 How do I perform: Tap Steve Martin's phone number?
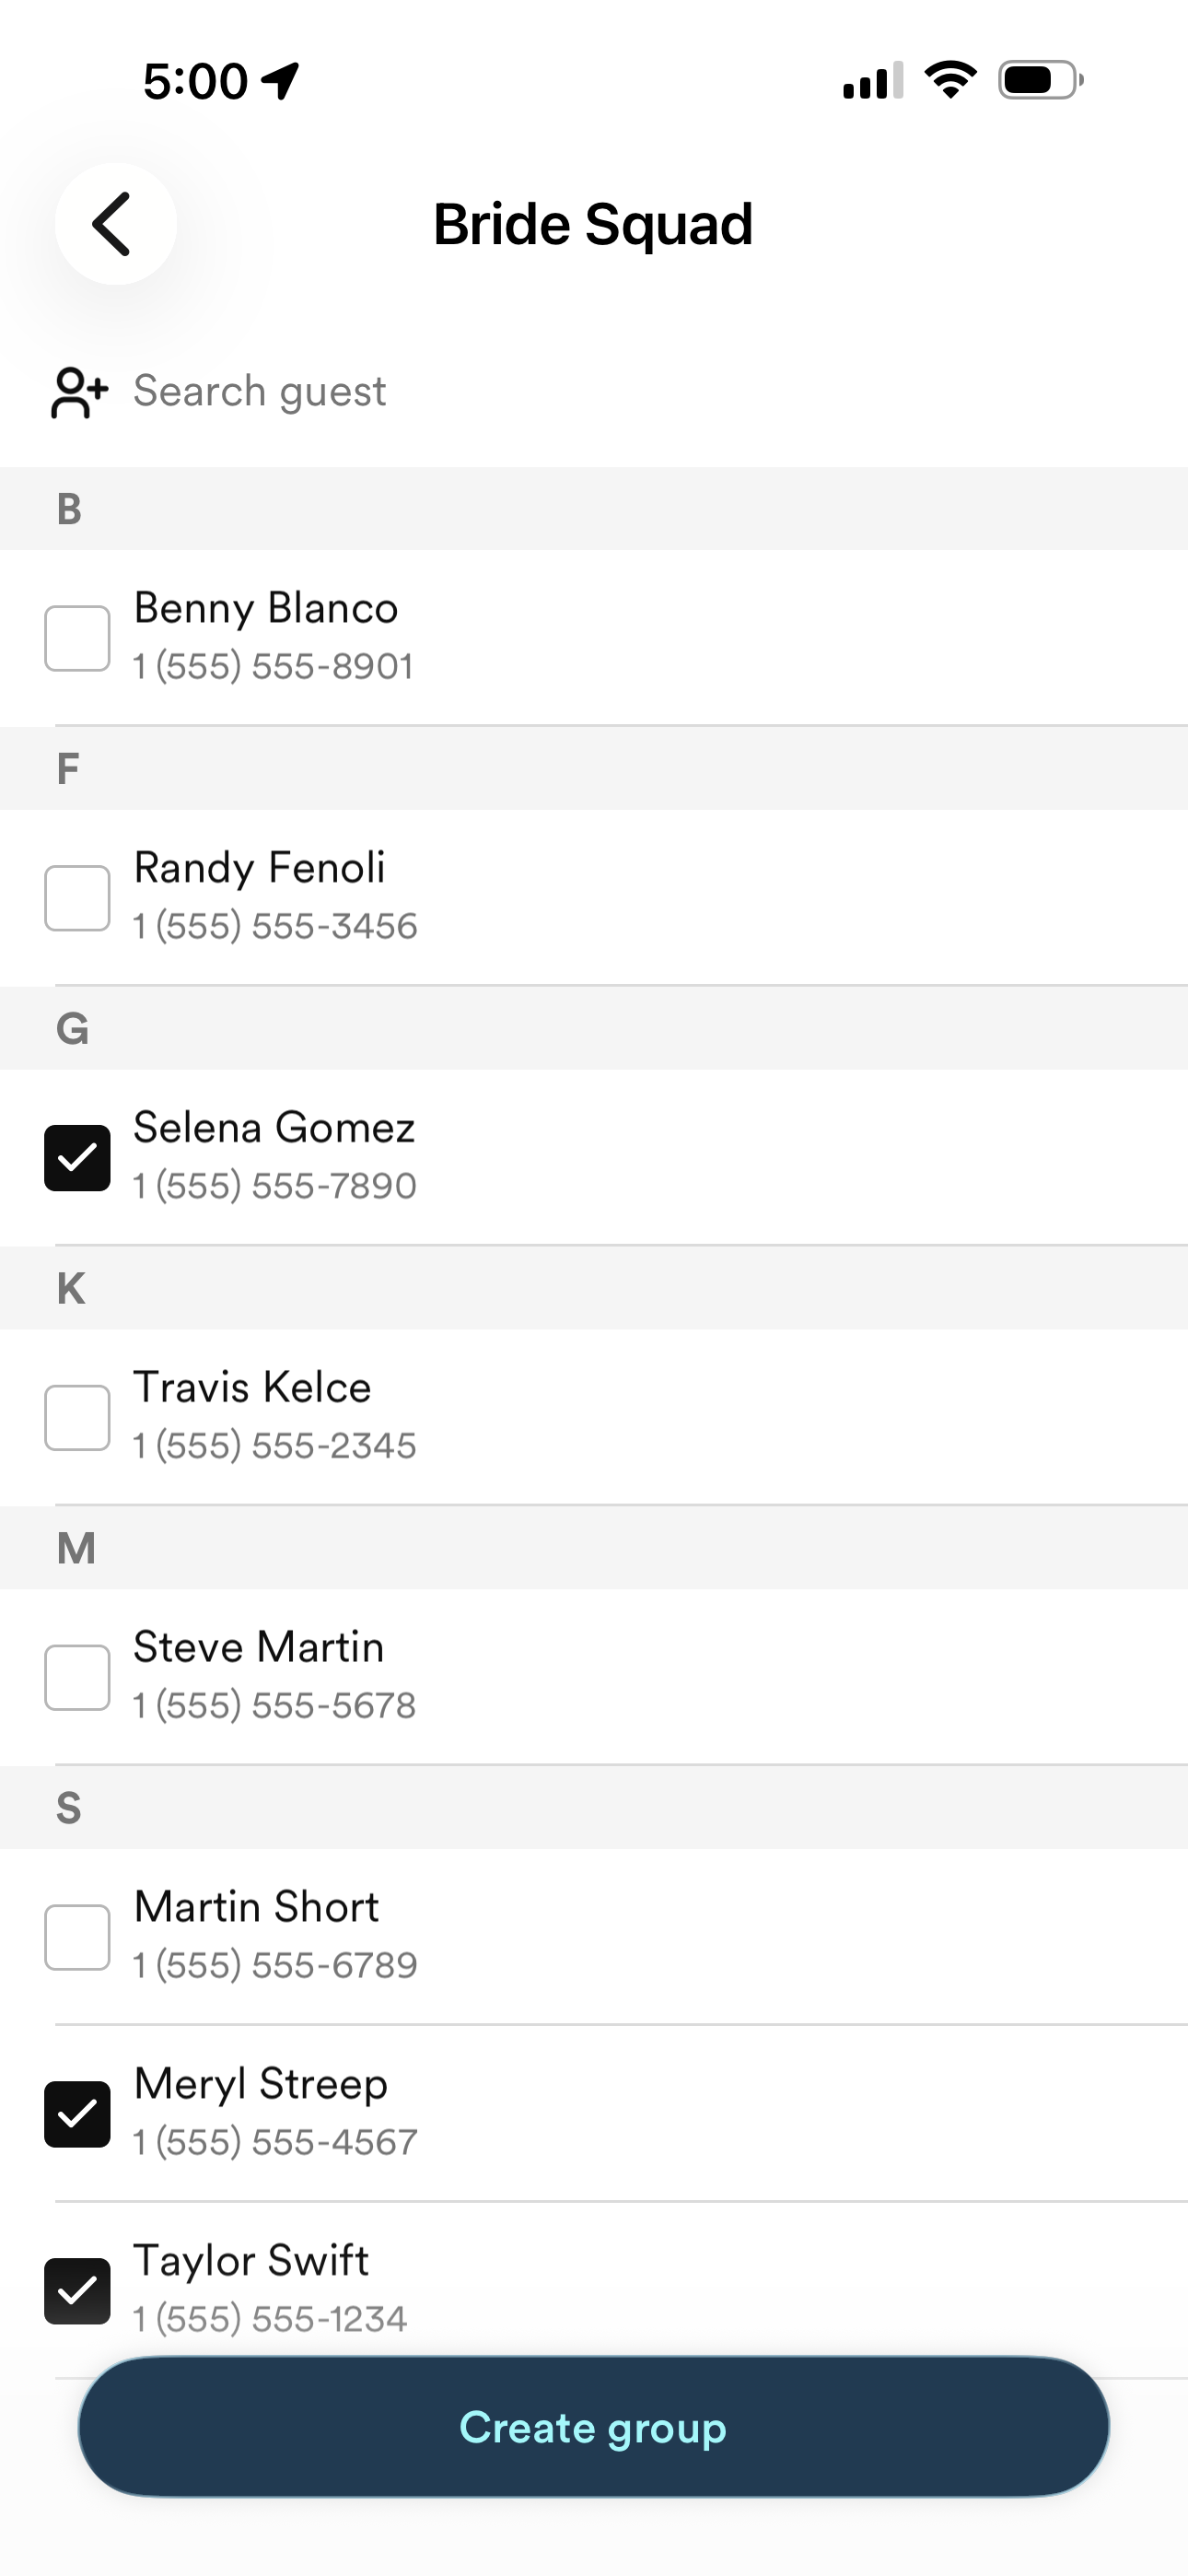pos(275,1706)
